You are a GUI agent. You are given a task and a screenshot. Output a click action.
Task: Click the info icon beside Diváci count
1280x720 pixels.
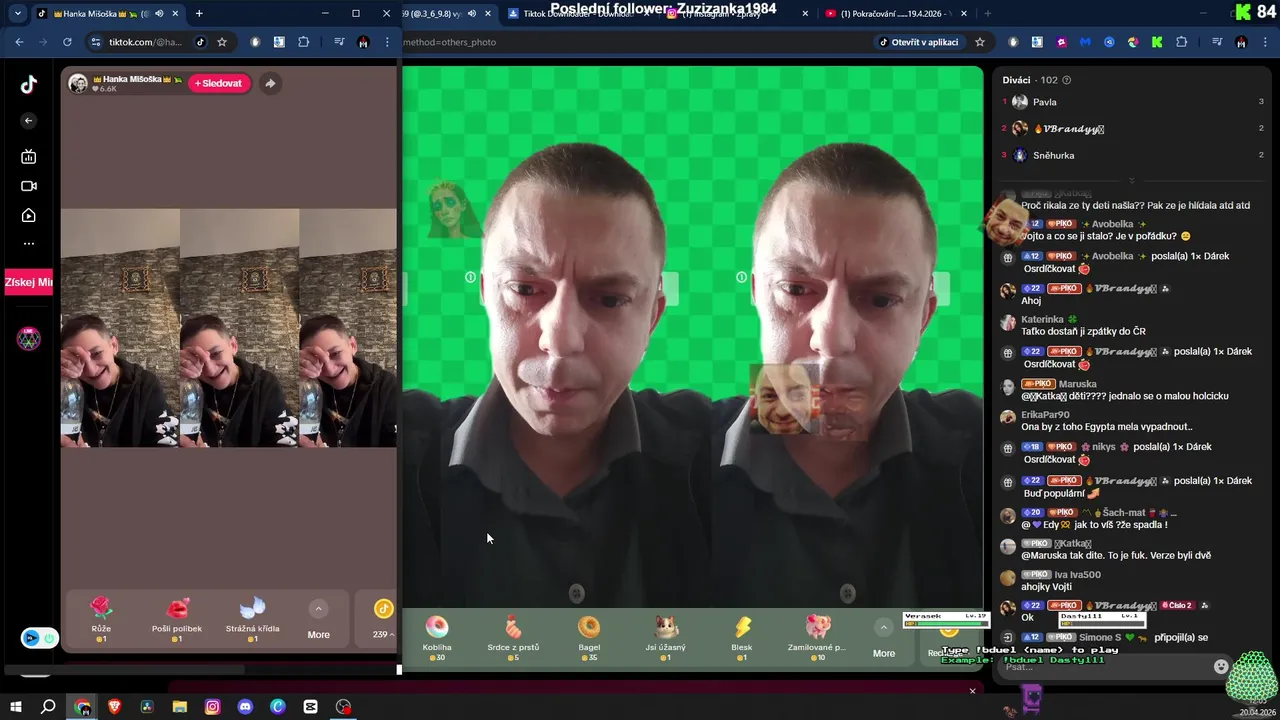[1066, 80]
